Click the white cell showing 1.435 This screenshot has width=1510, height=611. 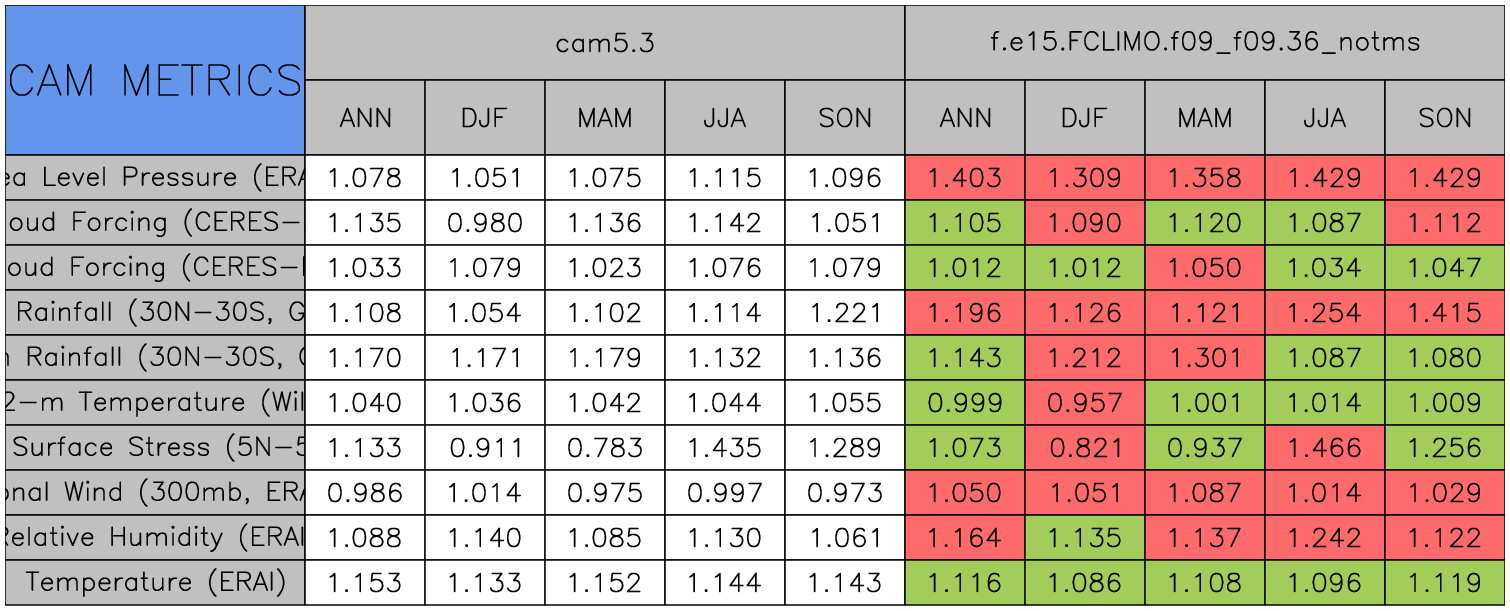click(x=725, y=448)
